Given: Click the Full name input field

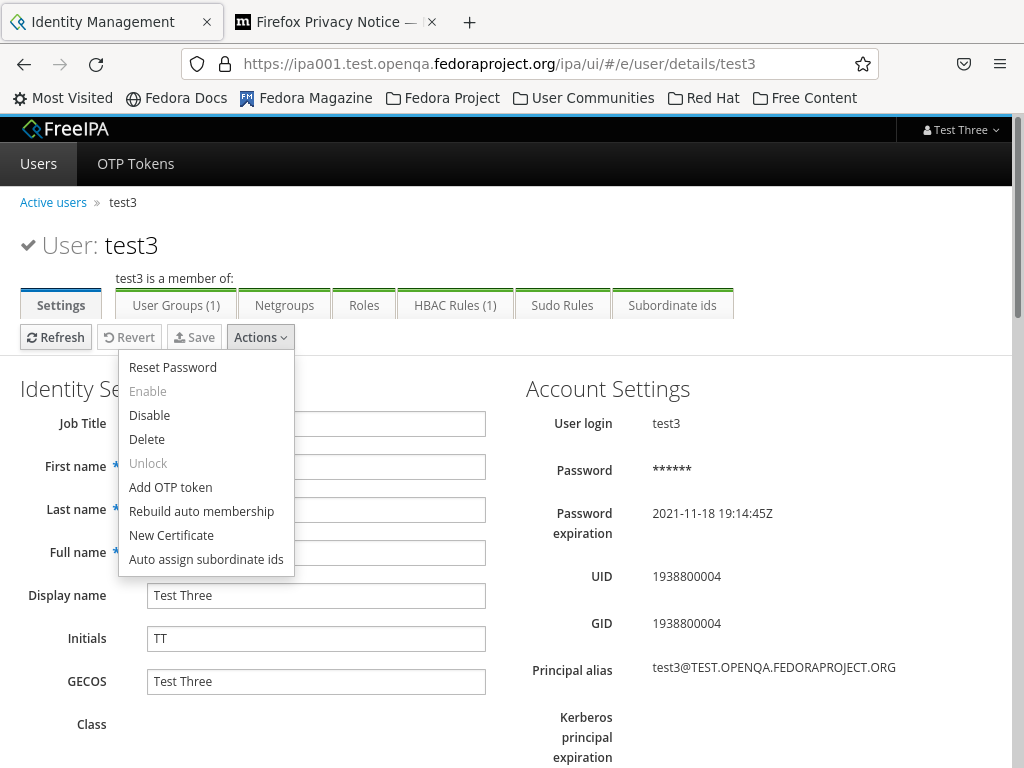Looking at the screenshot, I should pos(390,553).
